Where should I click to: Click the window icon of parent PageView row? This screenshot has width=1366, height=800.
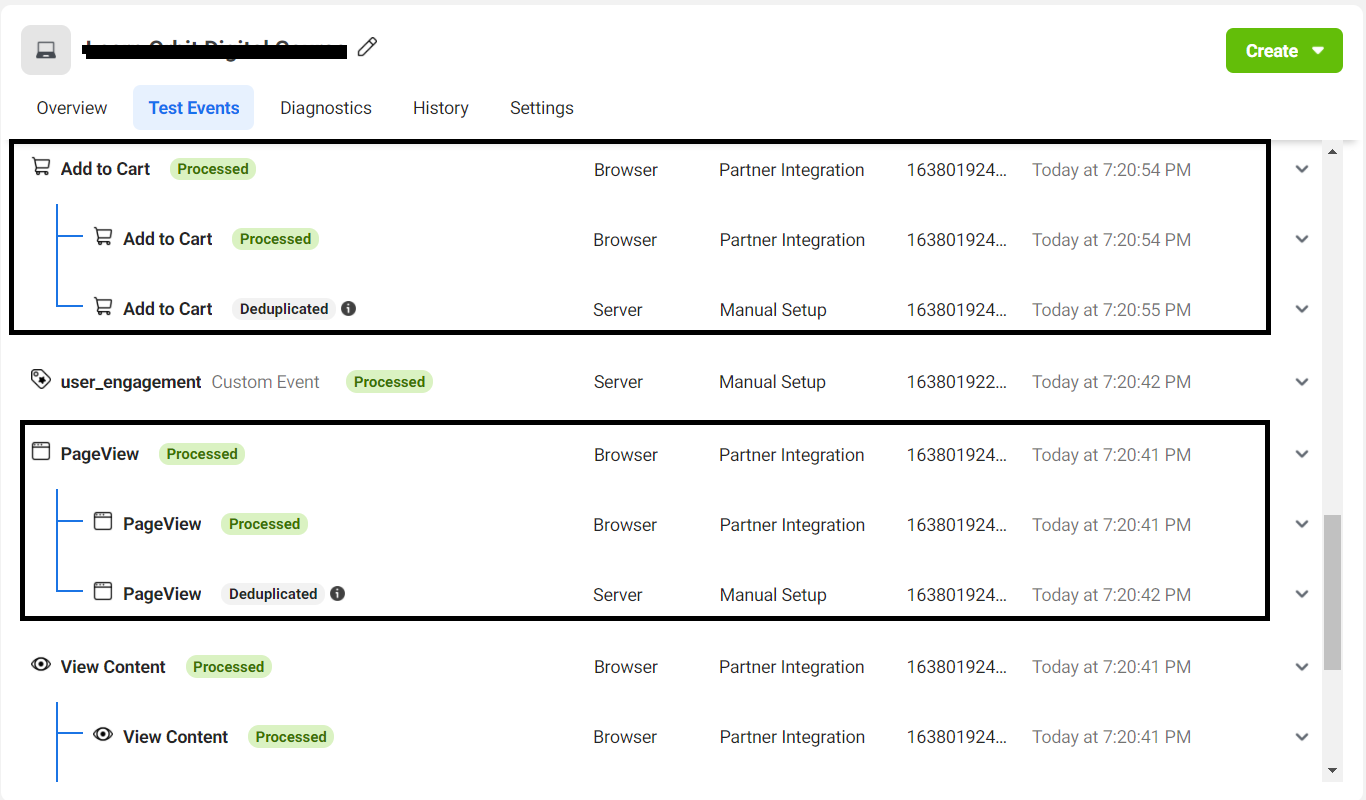pyautogui.click(x=41, y=451)
